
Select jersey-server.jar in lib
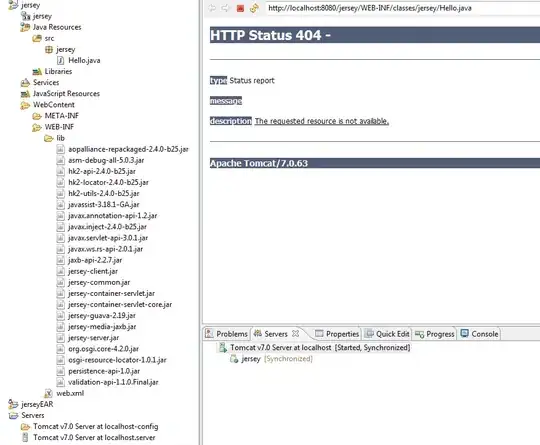[93, 338]
